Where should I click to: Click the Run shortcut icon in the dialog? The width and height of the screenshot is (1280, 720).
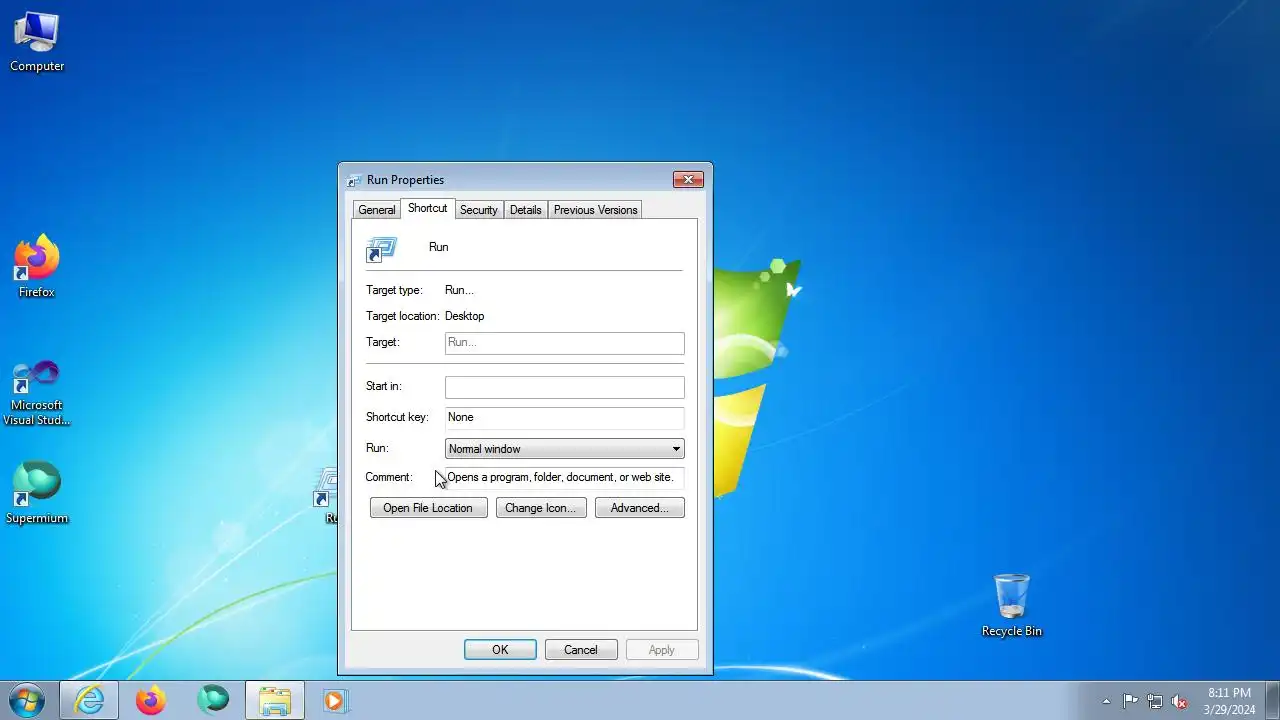381,249
